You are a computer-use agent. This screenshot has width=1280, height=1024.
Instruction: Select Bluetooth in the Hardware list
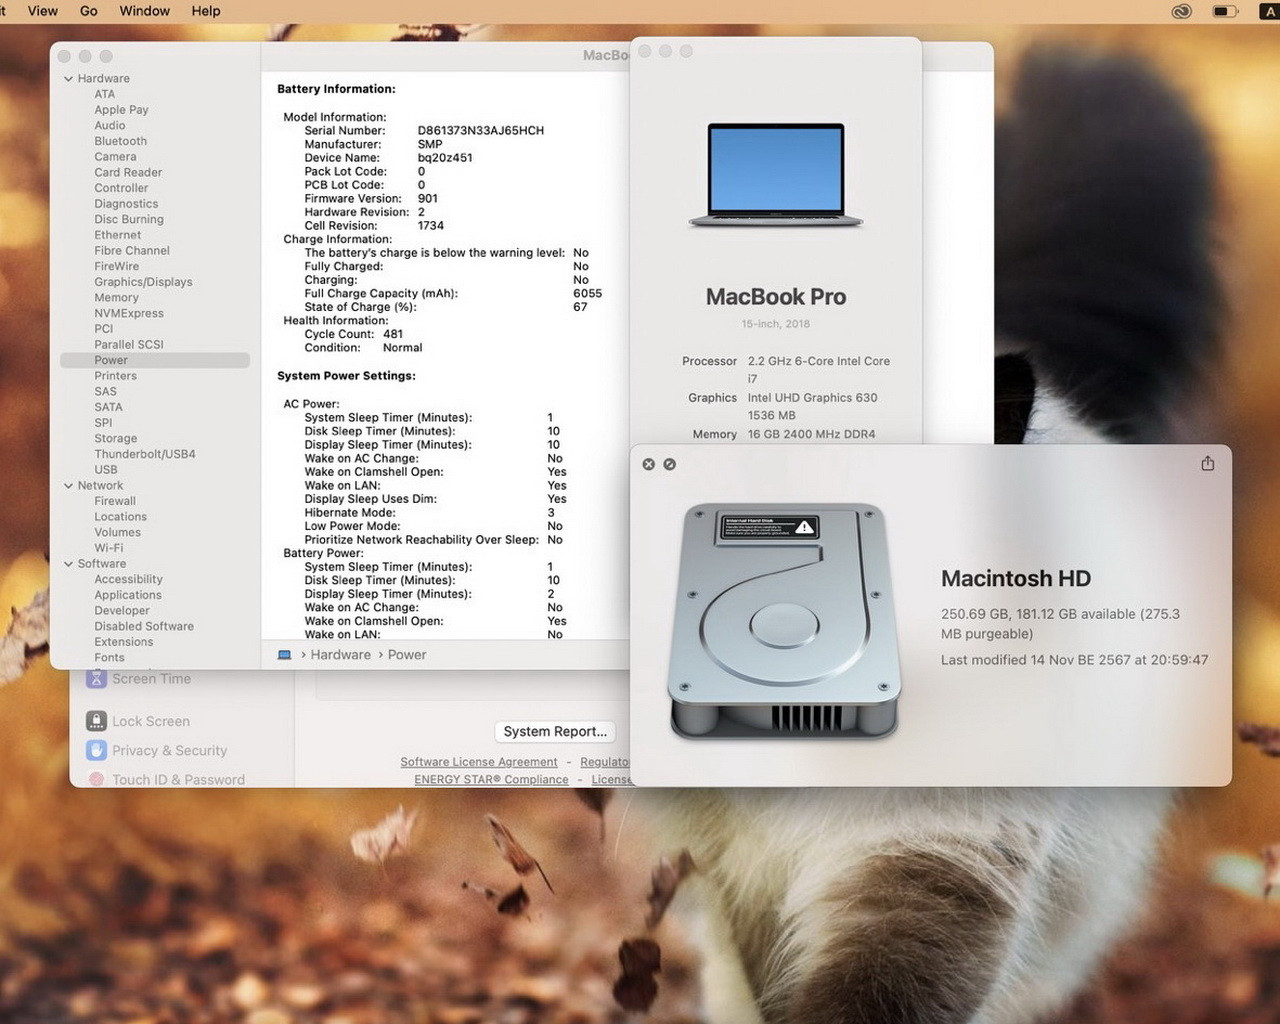coord(121,141)
